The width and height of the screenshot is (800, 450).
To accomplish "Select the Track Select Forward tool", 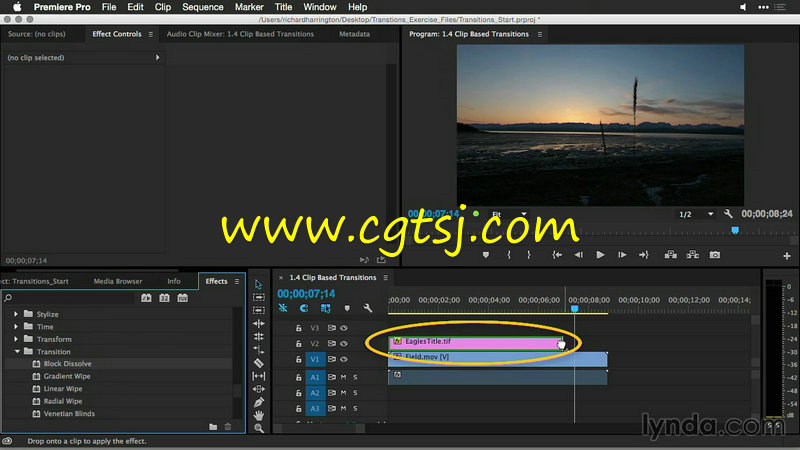I will pyautogui.click(x=259, y=297).
